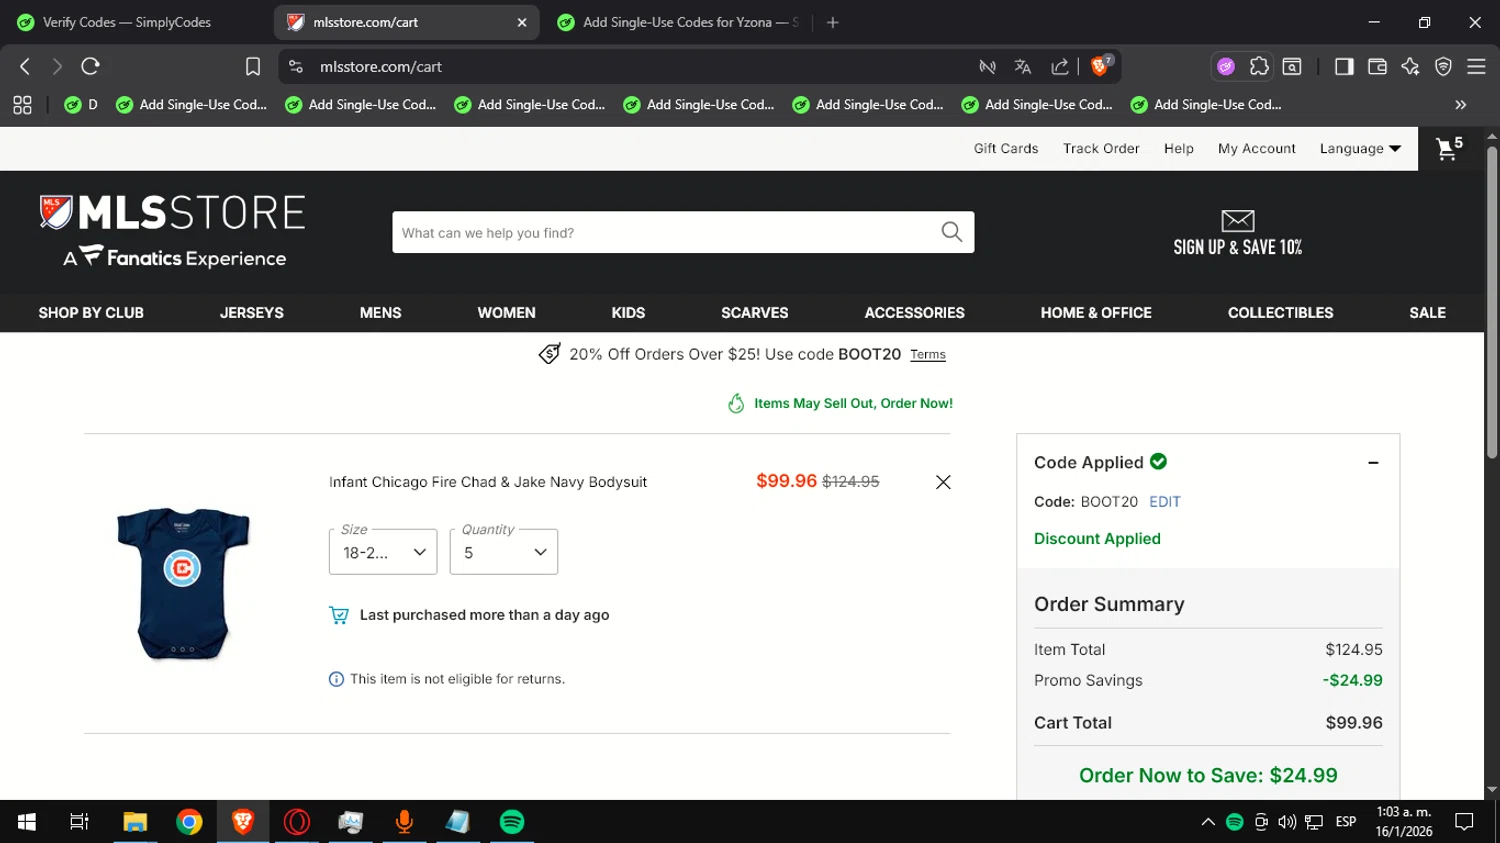The width and height of the screenshot is (1500, 843).
Task: Click the Track Order link
Action: (1101, 148)
